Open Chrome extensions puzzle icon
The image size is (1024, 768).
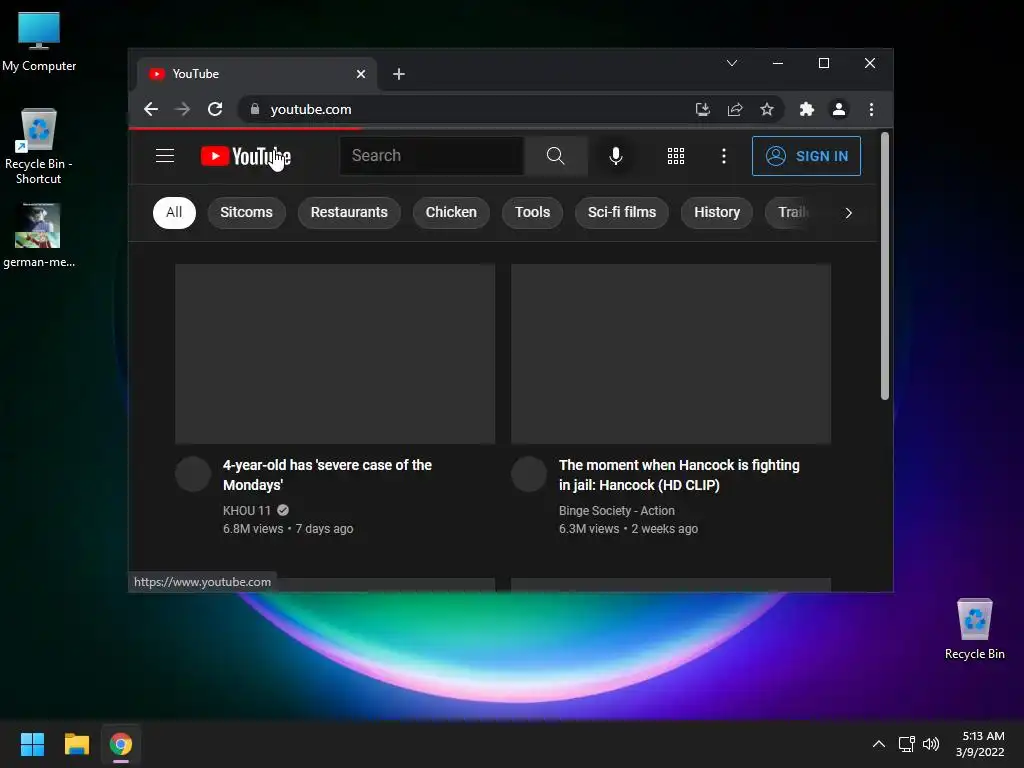tap(807, 109)
